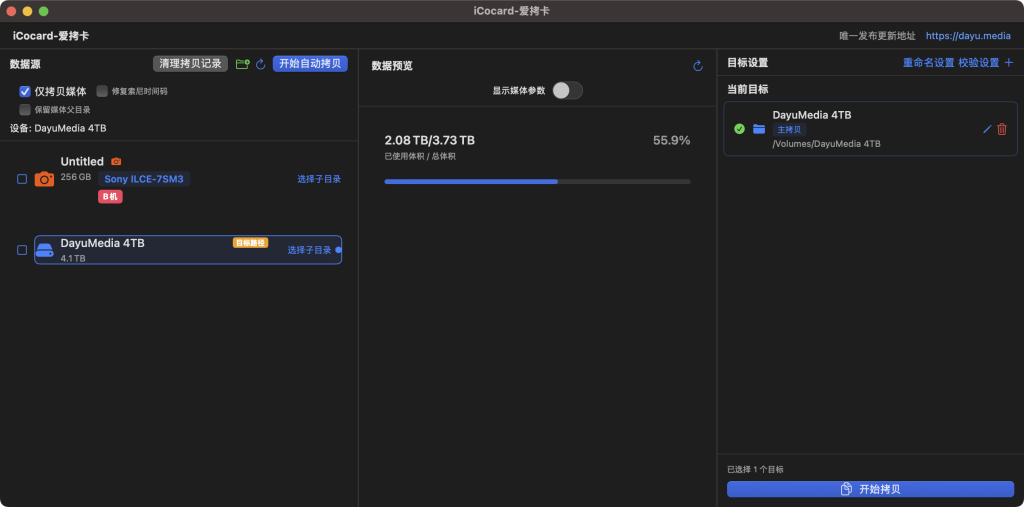Click the green add folder icon

[x=242, y=64]
